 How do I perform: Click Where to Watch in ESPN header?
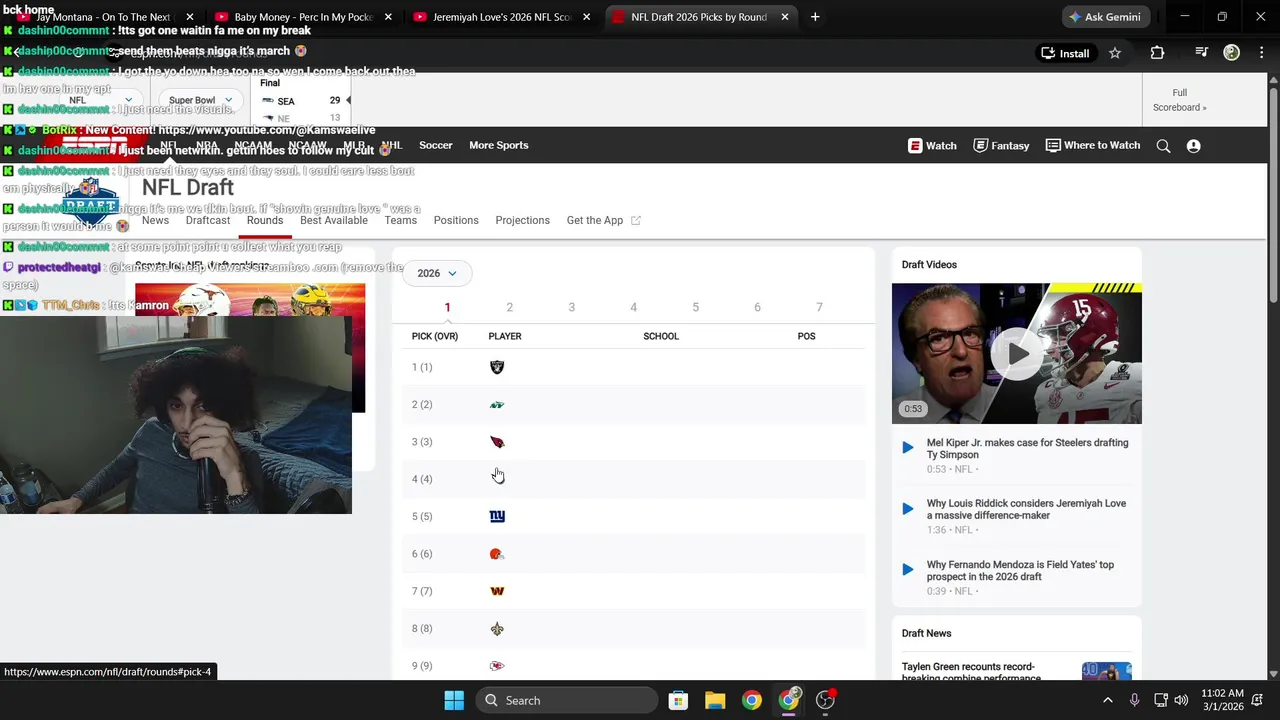pyautogui.click(x=1092, y=145)
